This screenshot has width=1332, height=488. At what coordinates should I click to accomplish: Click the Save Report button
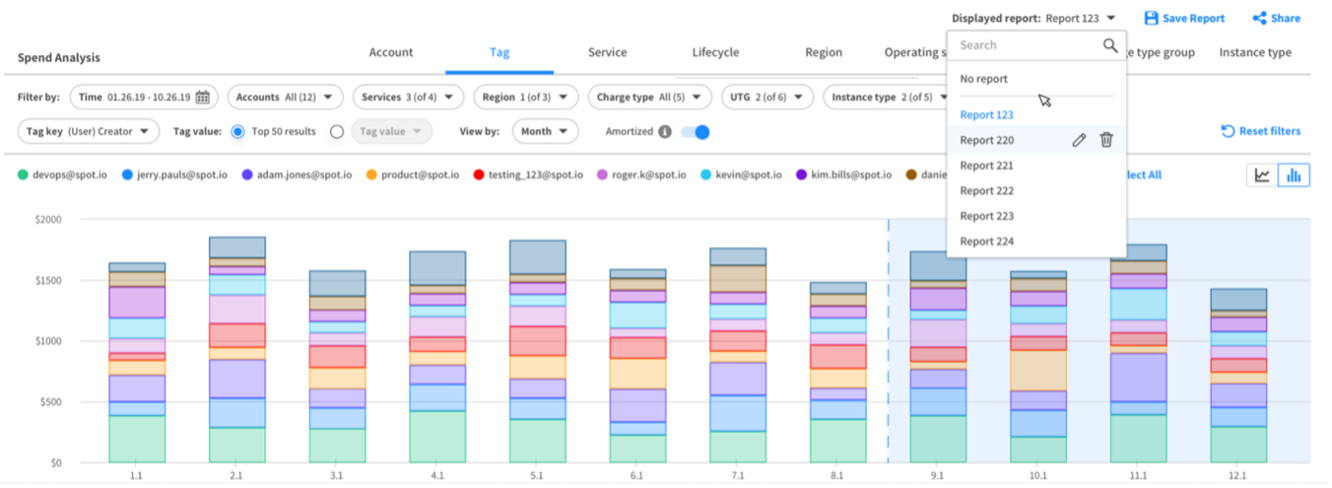tap(1184, 18)
